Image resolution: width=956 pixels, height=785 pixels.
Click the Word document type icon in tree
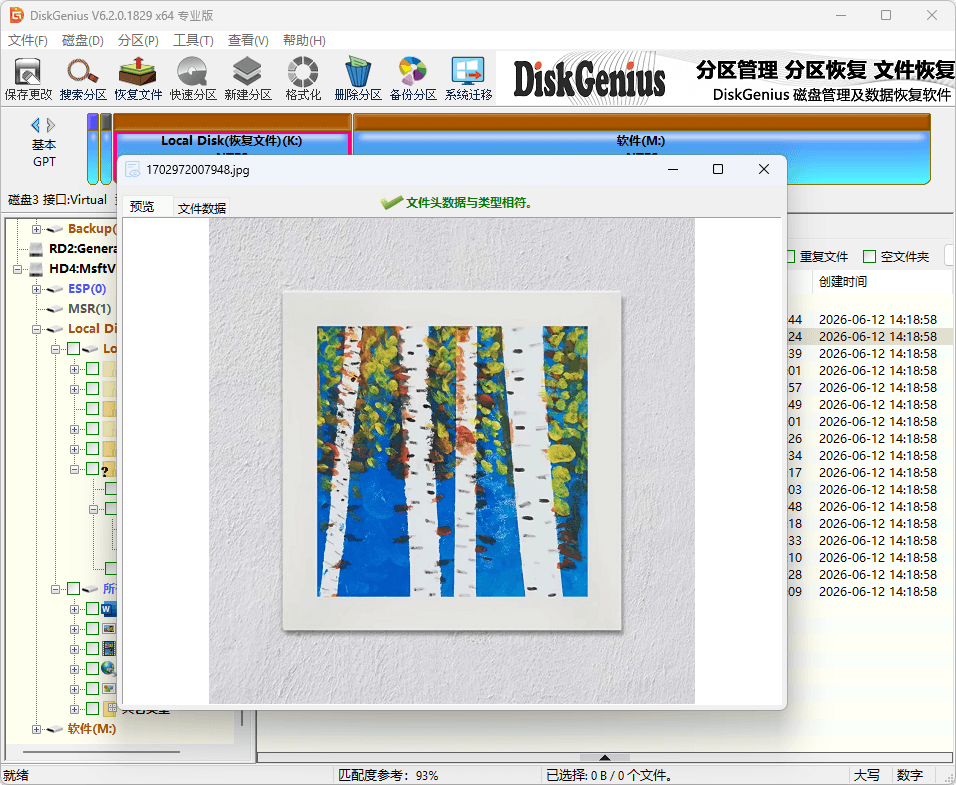(109, 609)
